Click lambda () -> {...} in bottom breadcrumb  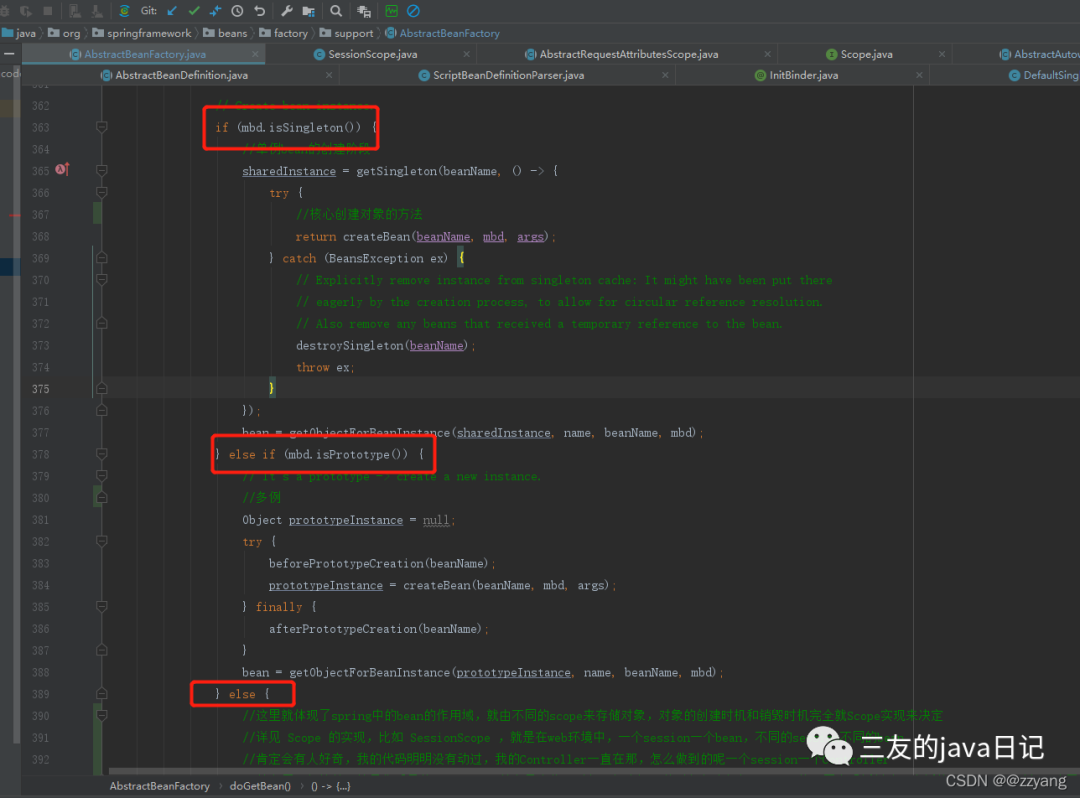coord(331,786)
